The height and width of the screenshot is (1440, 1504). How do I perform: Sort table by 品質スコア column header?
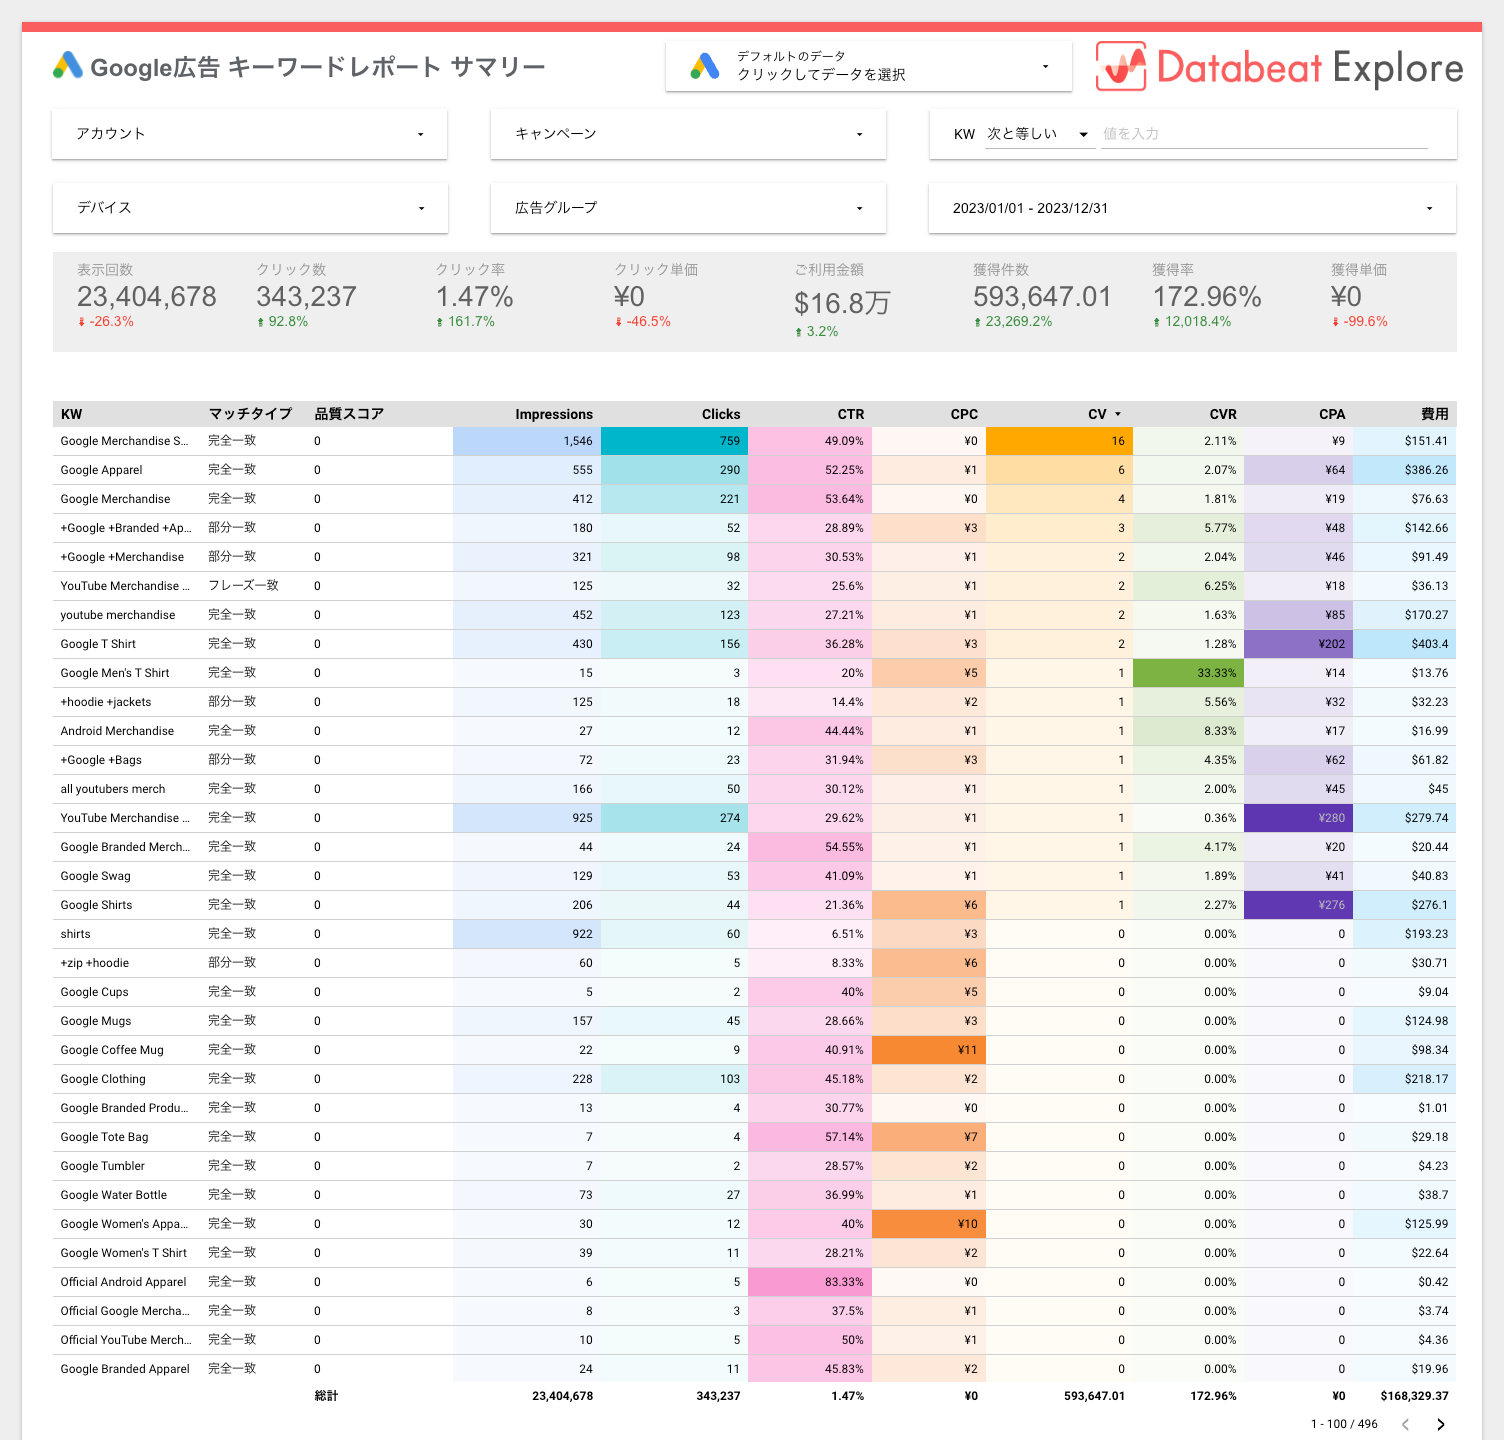pyautogui.click(x=349, y=414)
